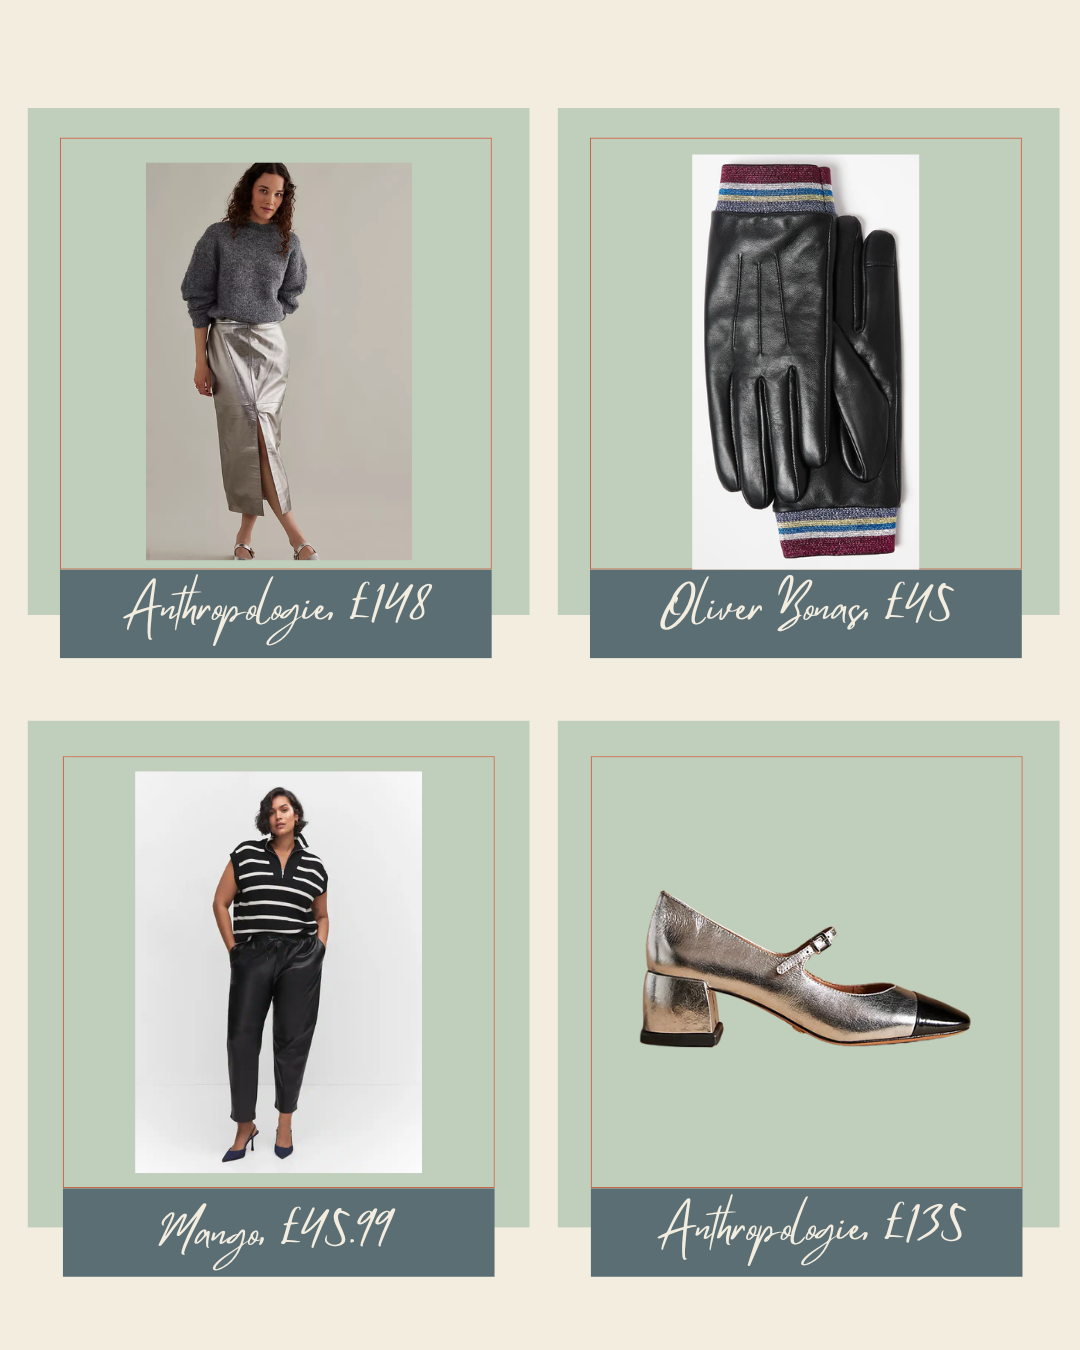Click the silver Mary Jane shoe image
The image size is (1080, 1350).
pyautogui.click(x=805, y=969)
